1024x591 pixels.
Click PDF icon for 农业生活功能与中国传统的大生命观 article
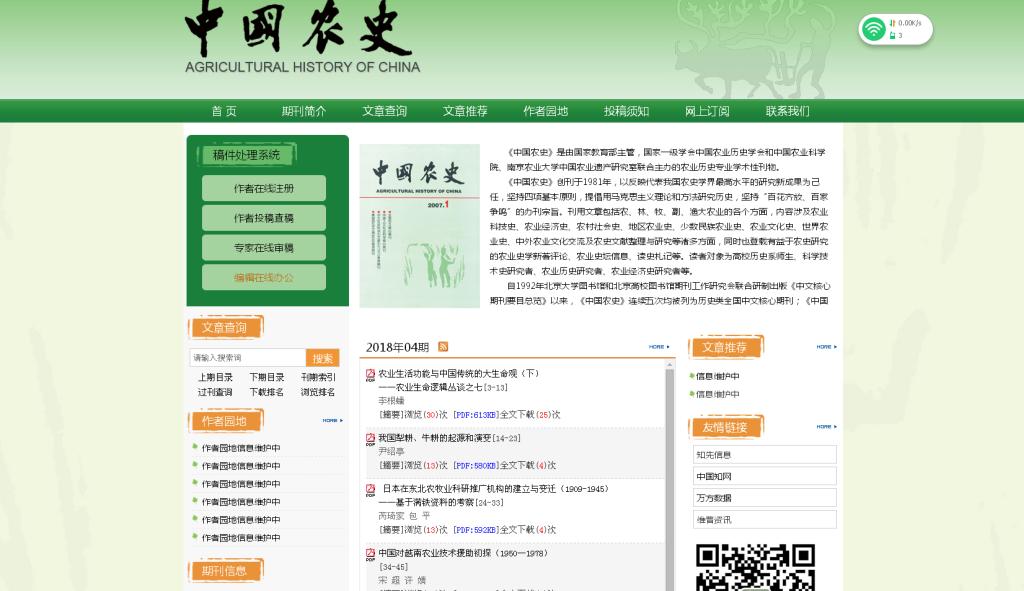click(370, 375)
